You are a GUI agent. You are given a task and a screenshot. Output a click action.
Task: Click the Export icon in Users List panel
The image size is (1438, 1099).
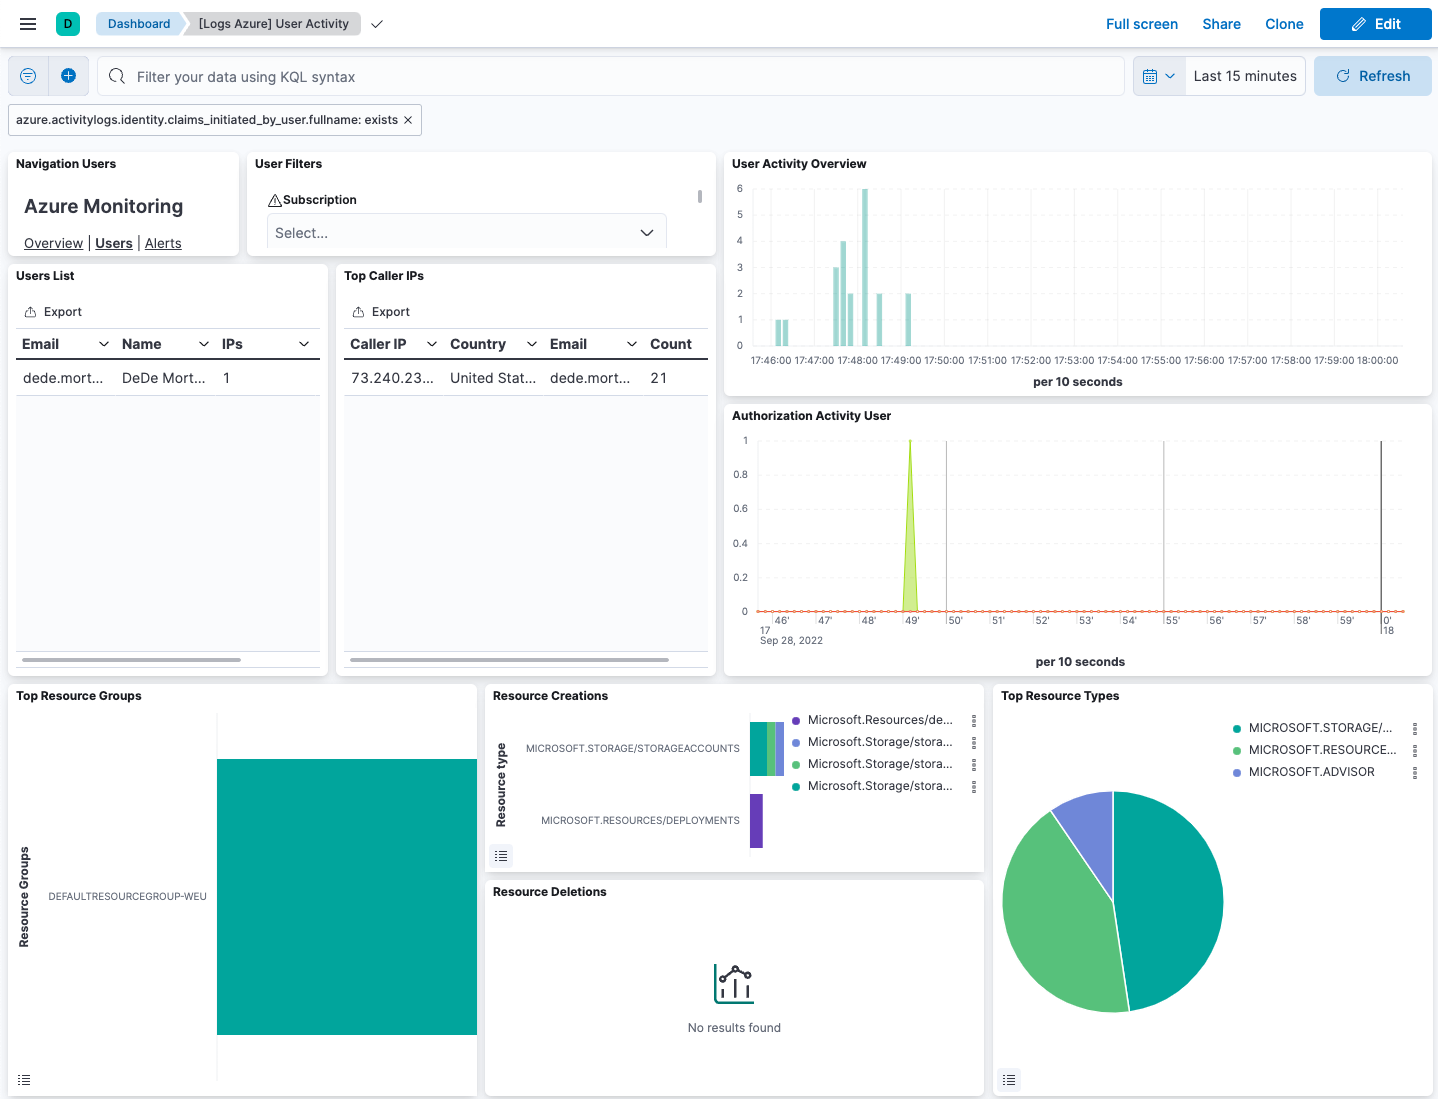52,311
